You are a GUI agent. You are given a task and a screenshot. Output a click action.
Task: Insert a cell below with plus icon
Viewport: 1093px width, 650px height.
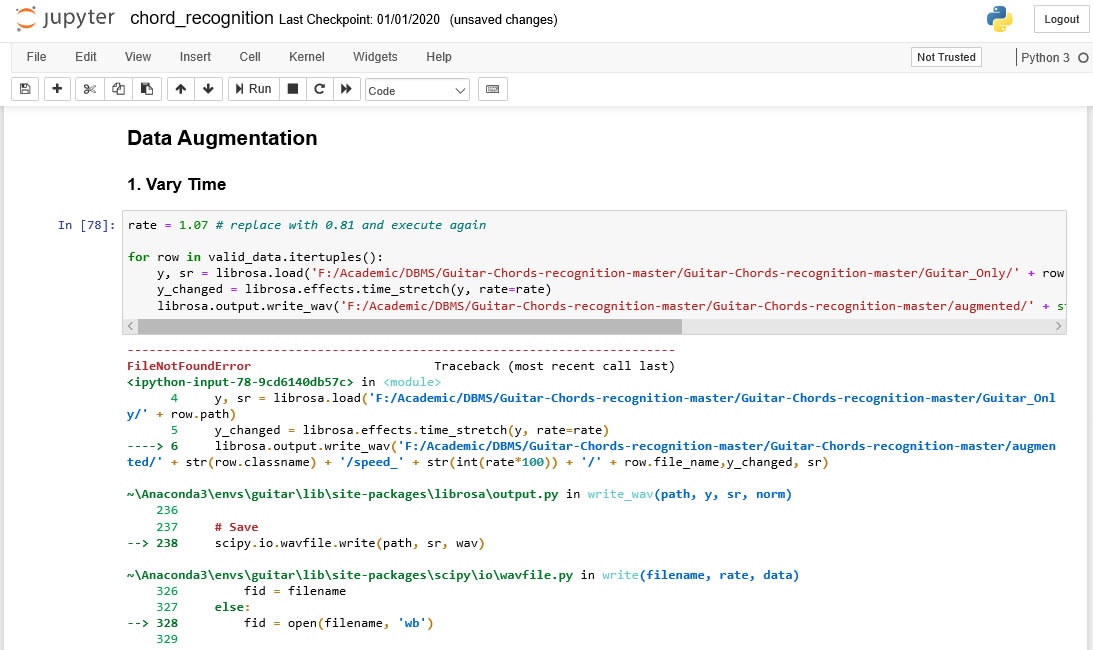(57, 89)
